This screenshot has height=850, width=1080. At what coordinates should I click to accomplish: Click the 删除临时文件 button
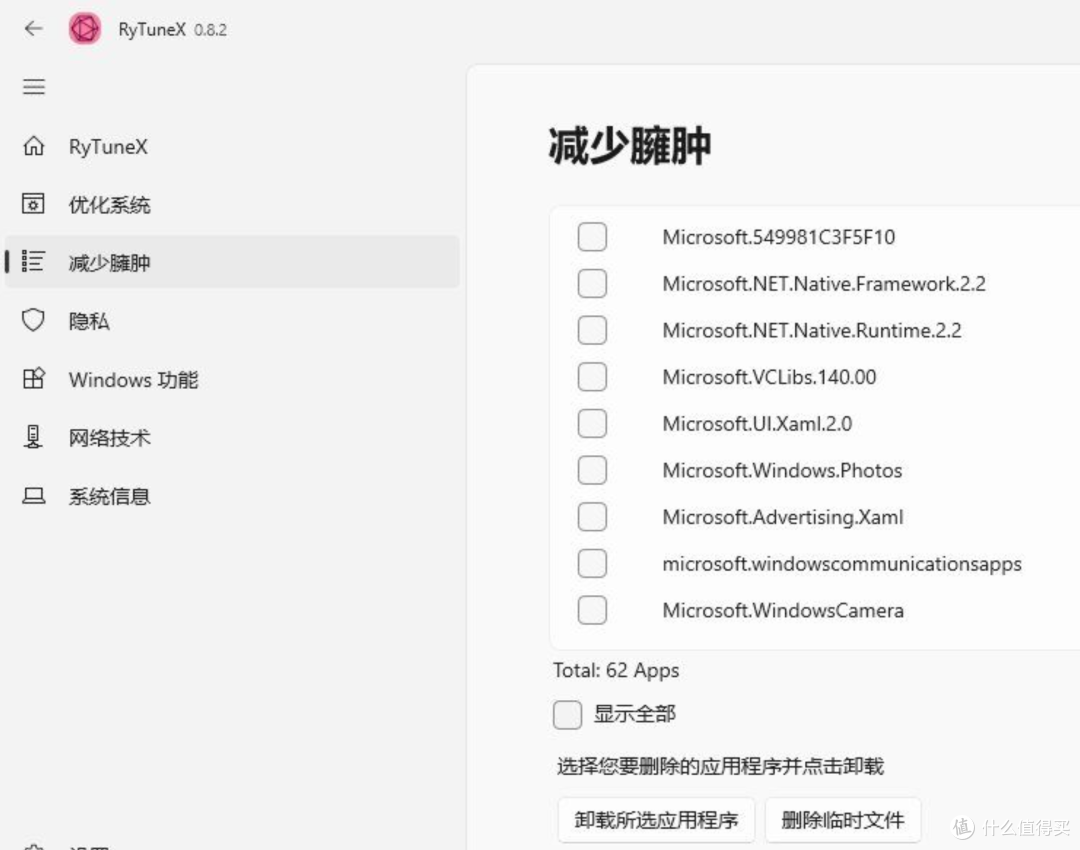[842, 820]
